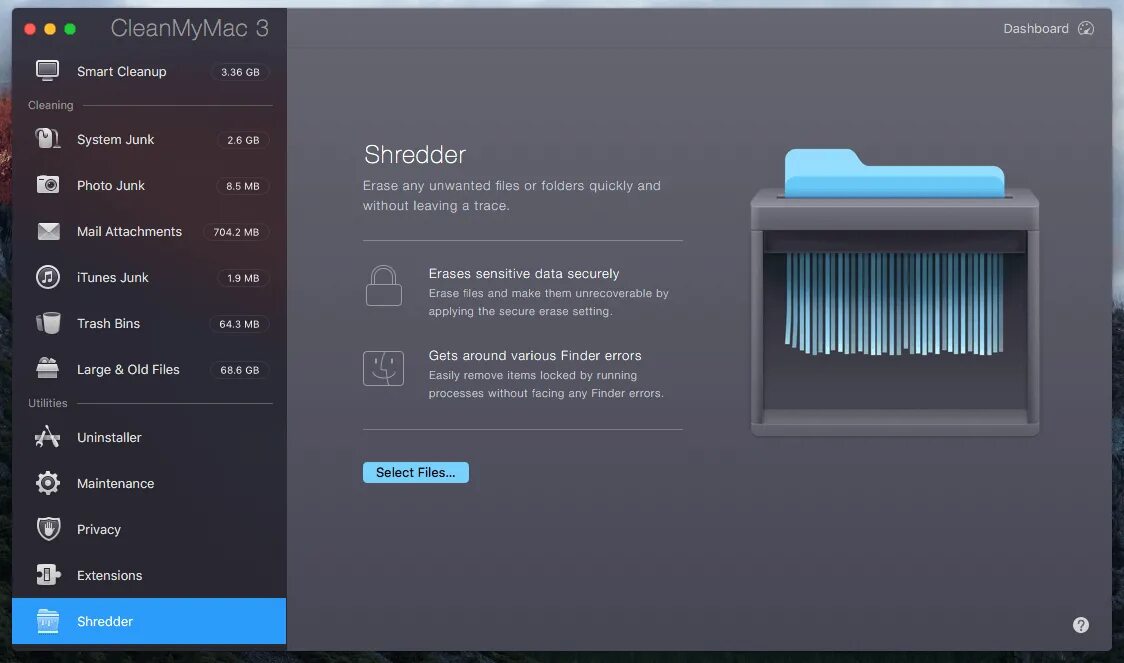Click the Mail Attachments envelope icon
Screen dimensions: 1124x663
pos(48,231)
